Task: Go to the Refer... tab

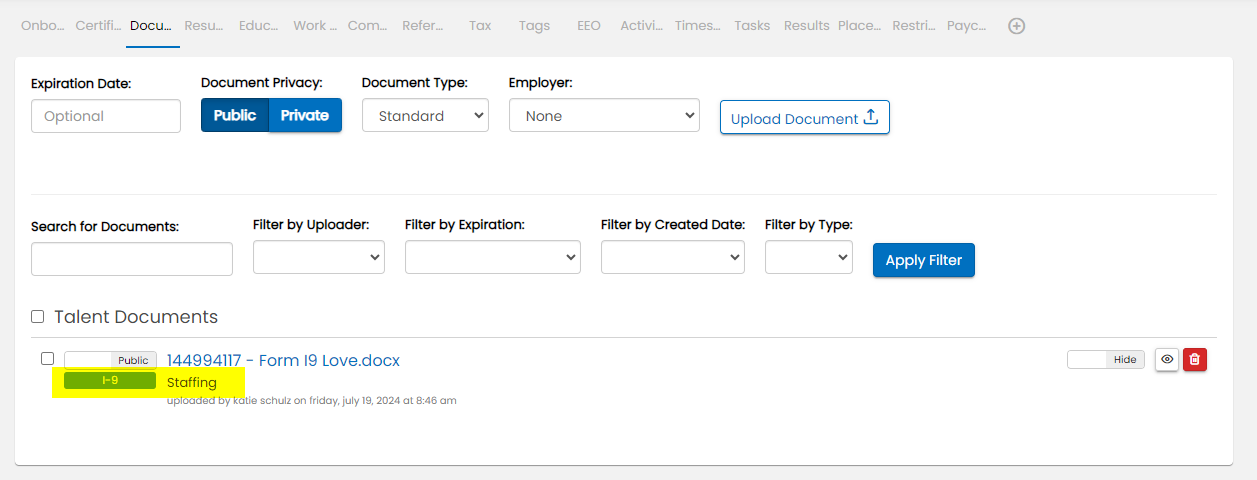Action: pos(423,26)
